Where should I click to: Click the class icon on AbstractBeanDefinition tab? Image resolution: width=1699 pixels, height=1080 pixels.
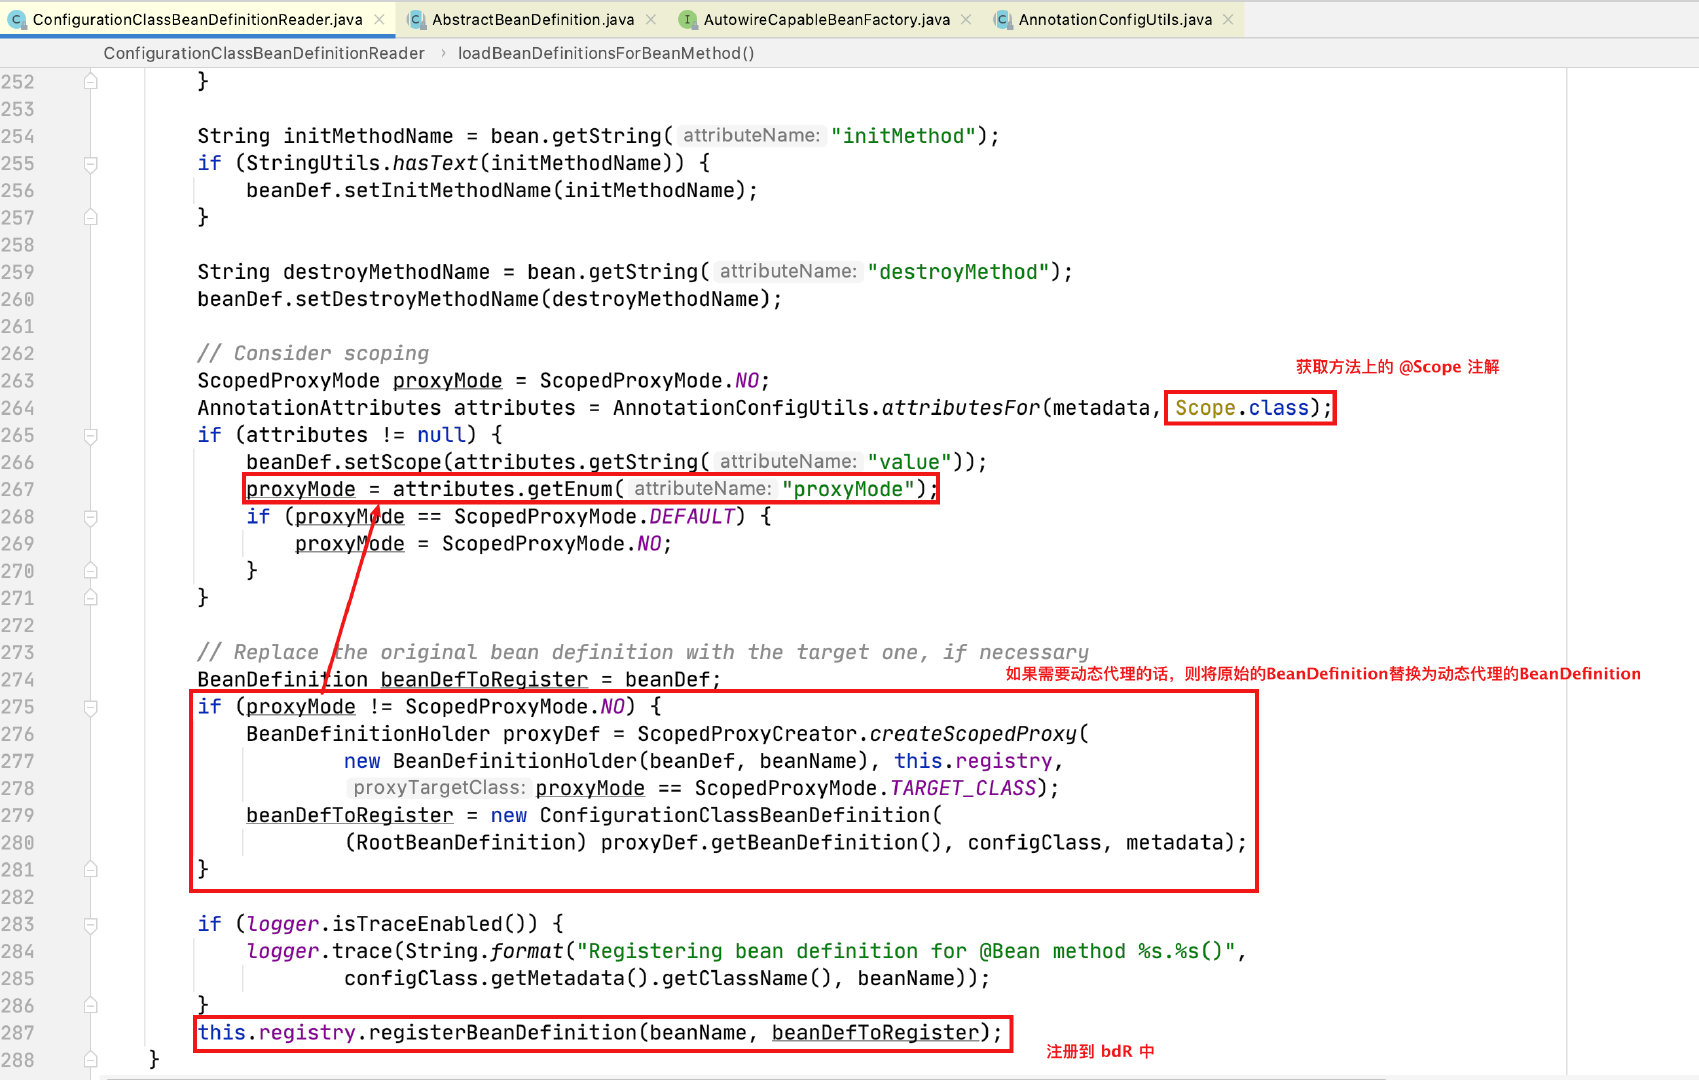click(416, 19)
